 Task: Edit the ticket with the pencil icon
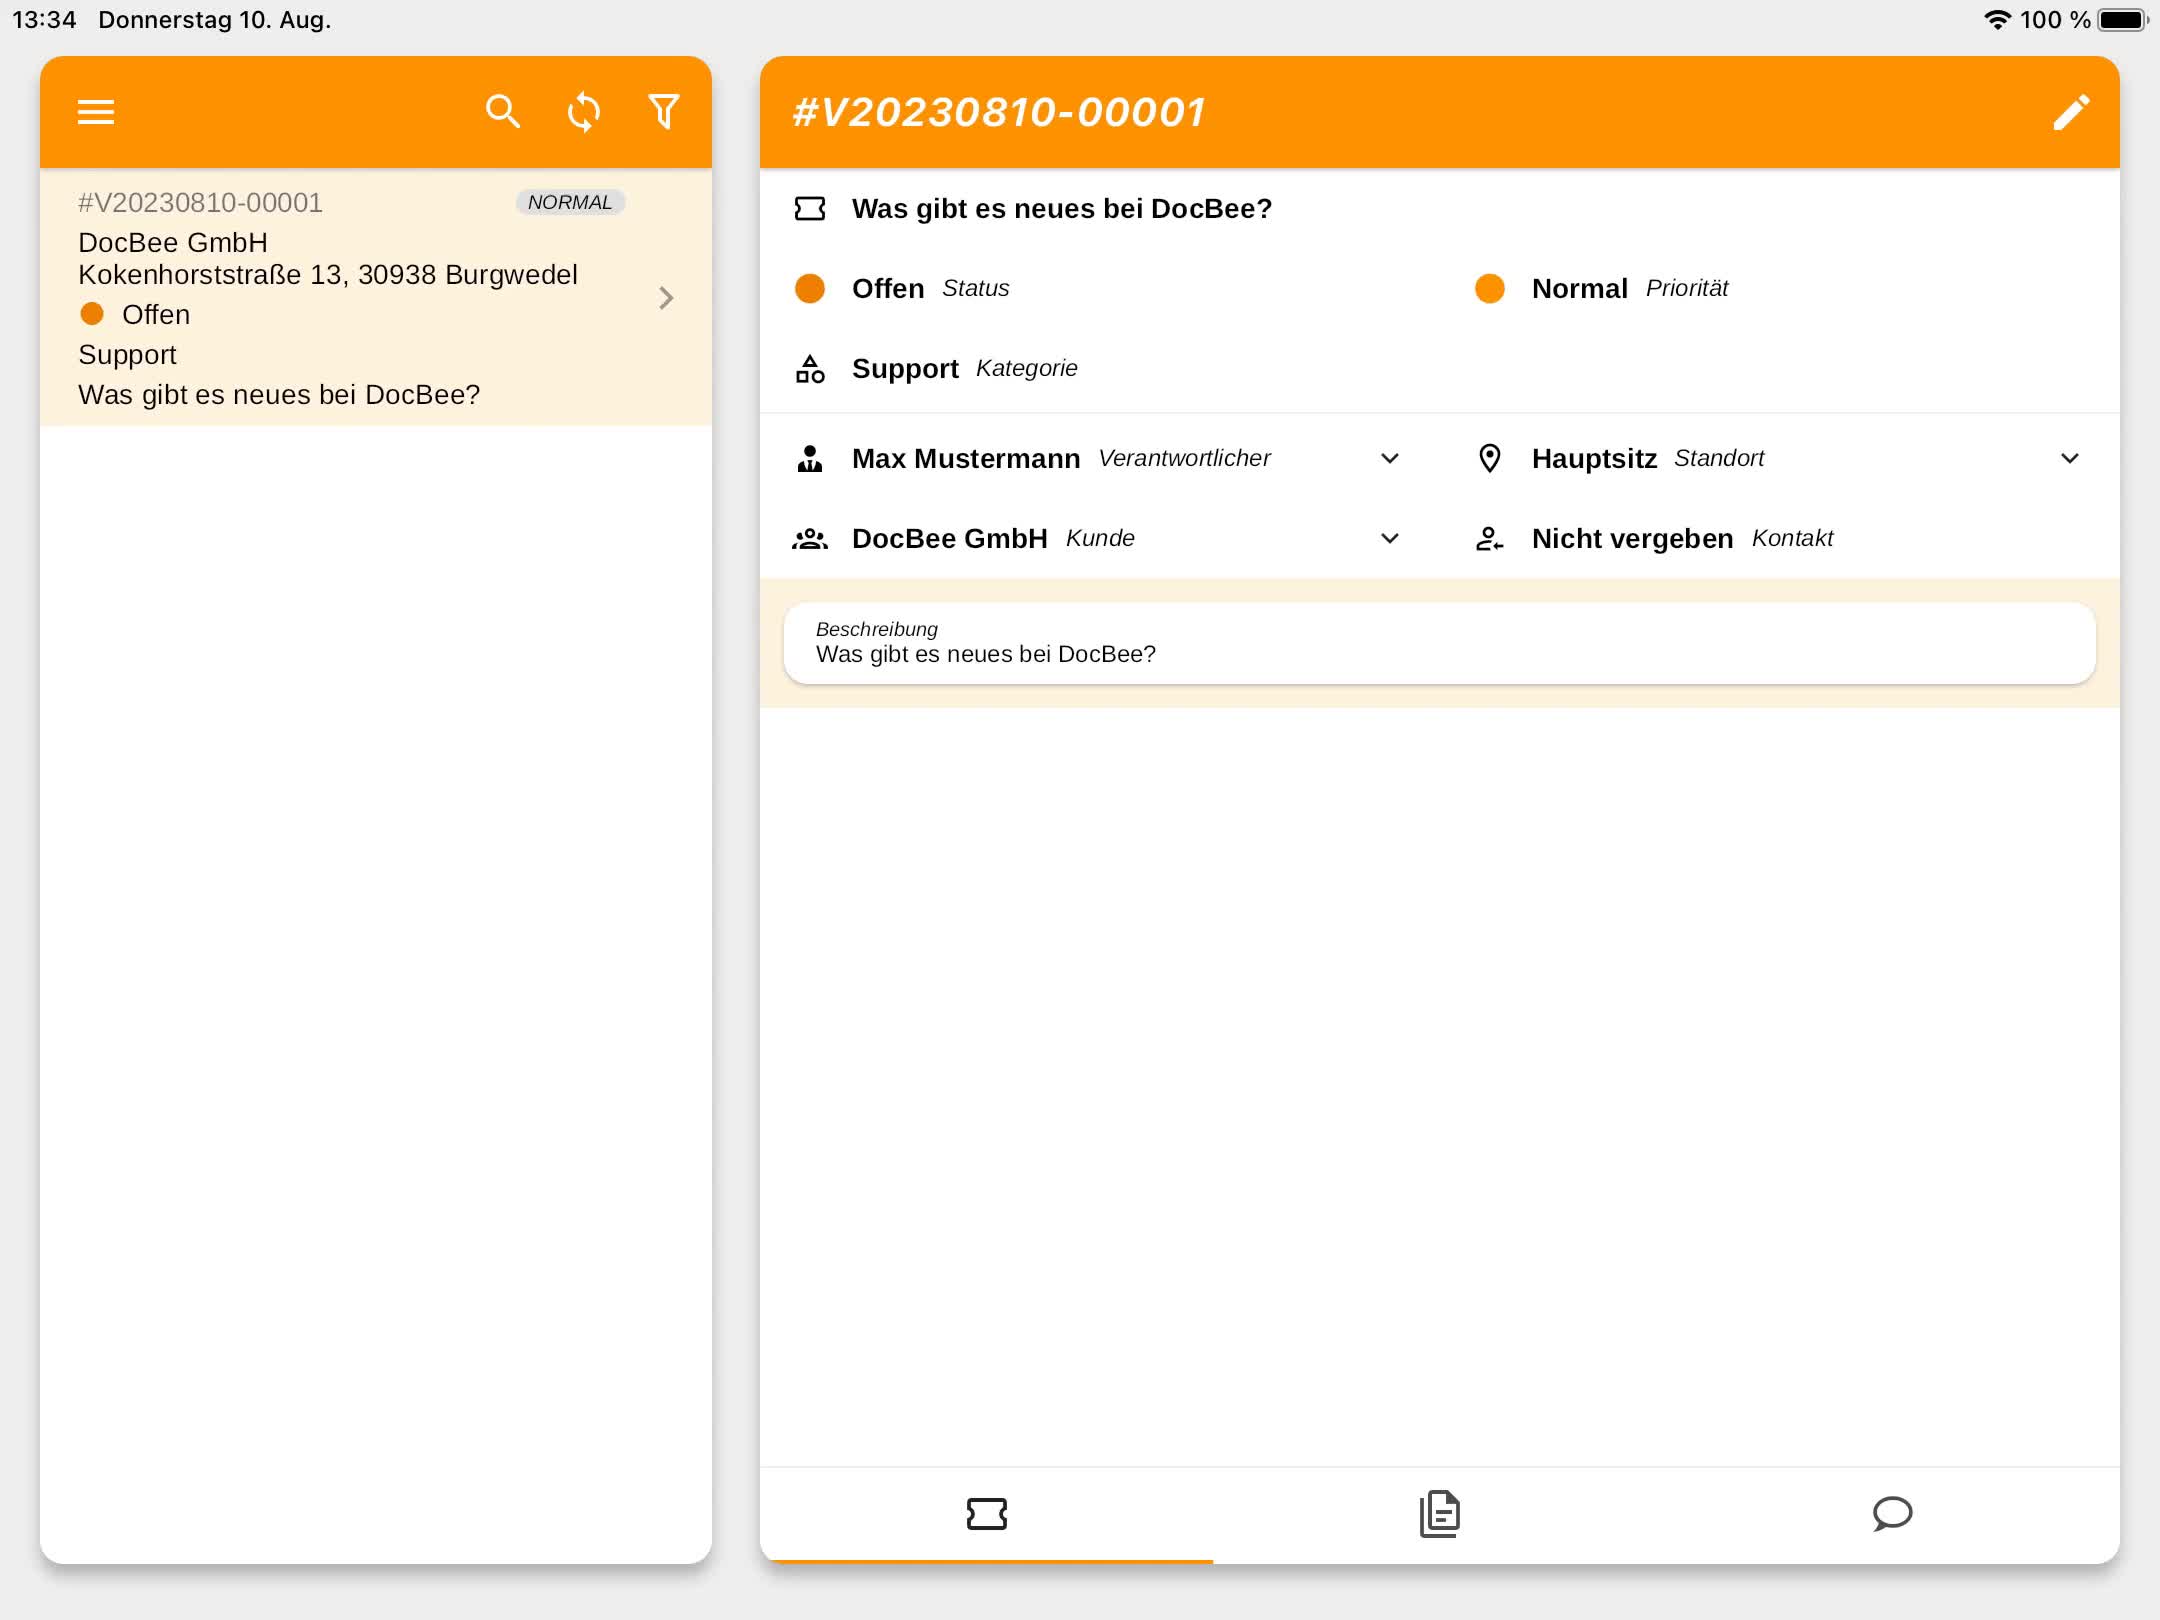2071,112
